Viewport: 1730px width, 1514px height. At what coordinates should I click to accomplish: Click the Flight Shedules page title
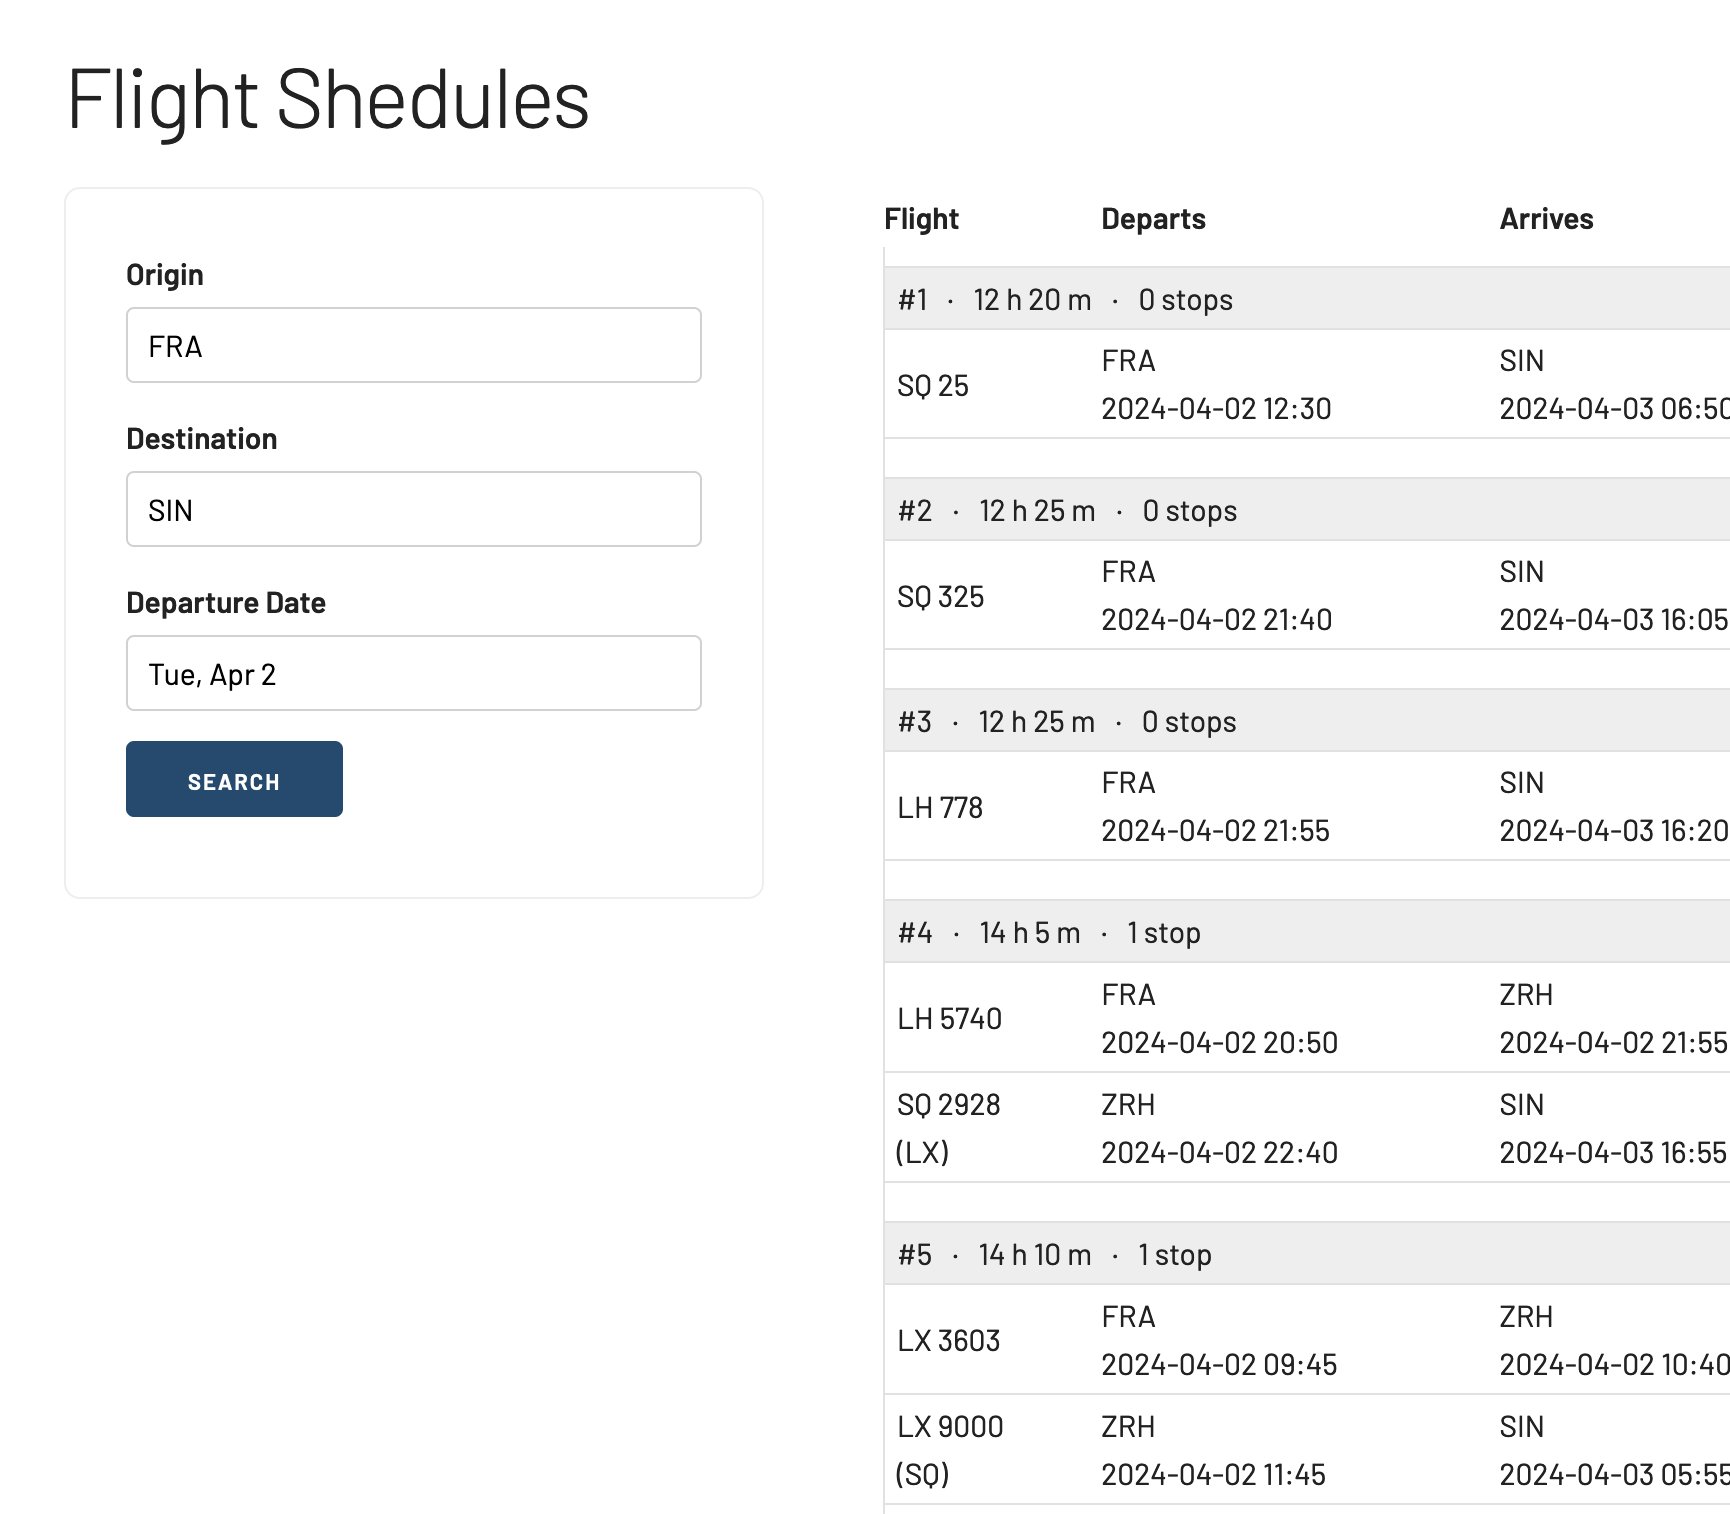(x=327, y=97)
